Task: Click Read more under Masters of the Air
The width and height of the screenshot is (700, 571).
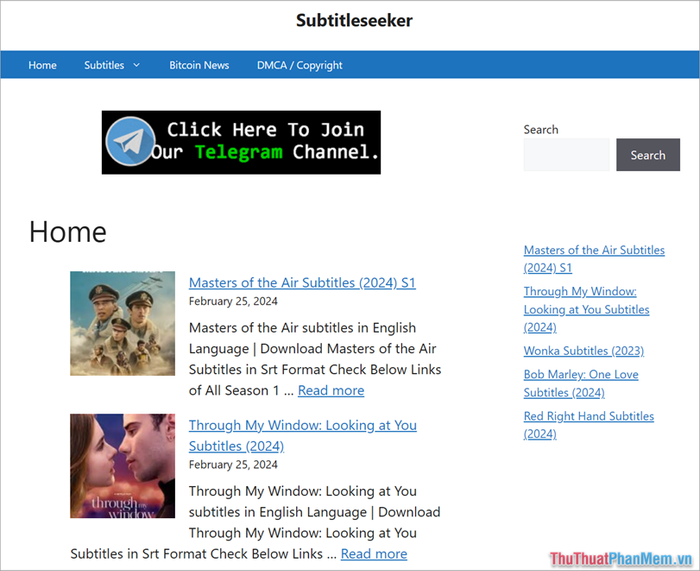Action: 331,390
